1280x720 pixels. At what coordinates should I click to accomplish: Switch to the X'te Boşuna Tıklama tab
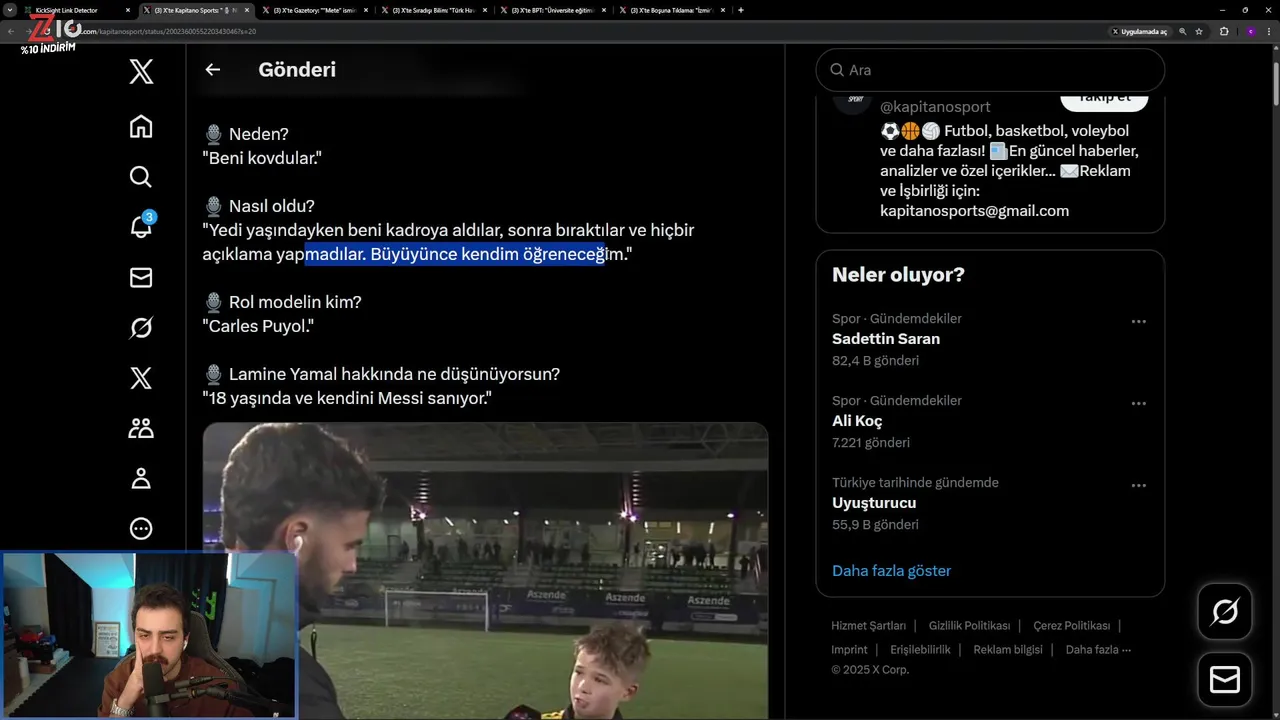(x=670, y=10)
